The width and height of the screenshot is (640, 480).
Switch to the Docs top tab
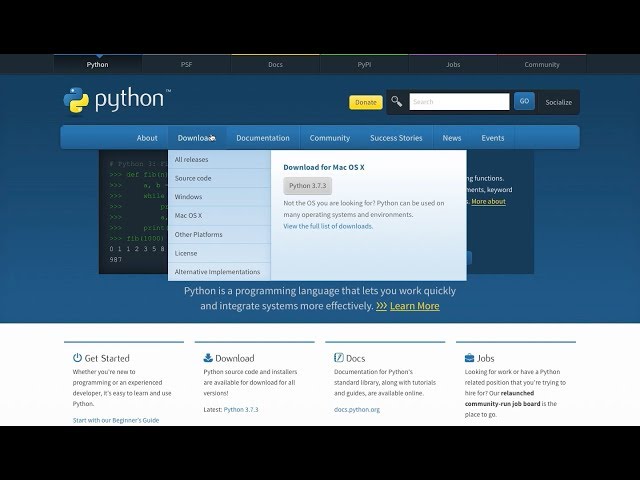tap(276, 64)
